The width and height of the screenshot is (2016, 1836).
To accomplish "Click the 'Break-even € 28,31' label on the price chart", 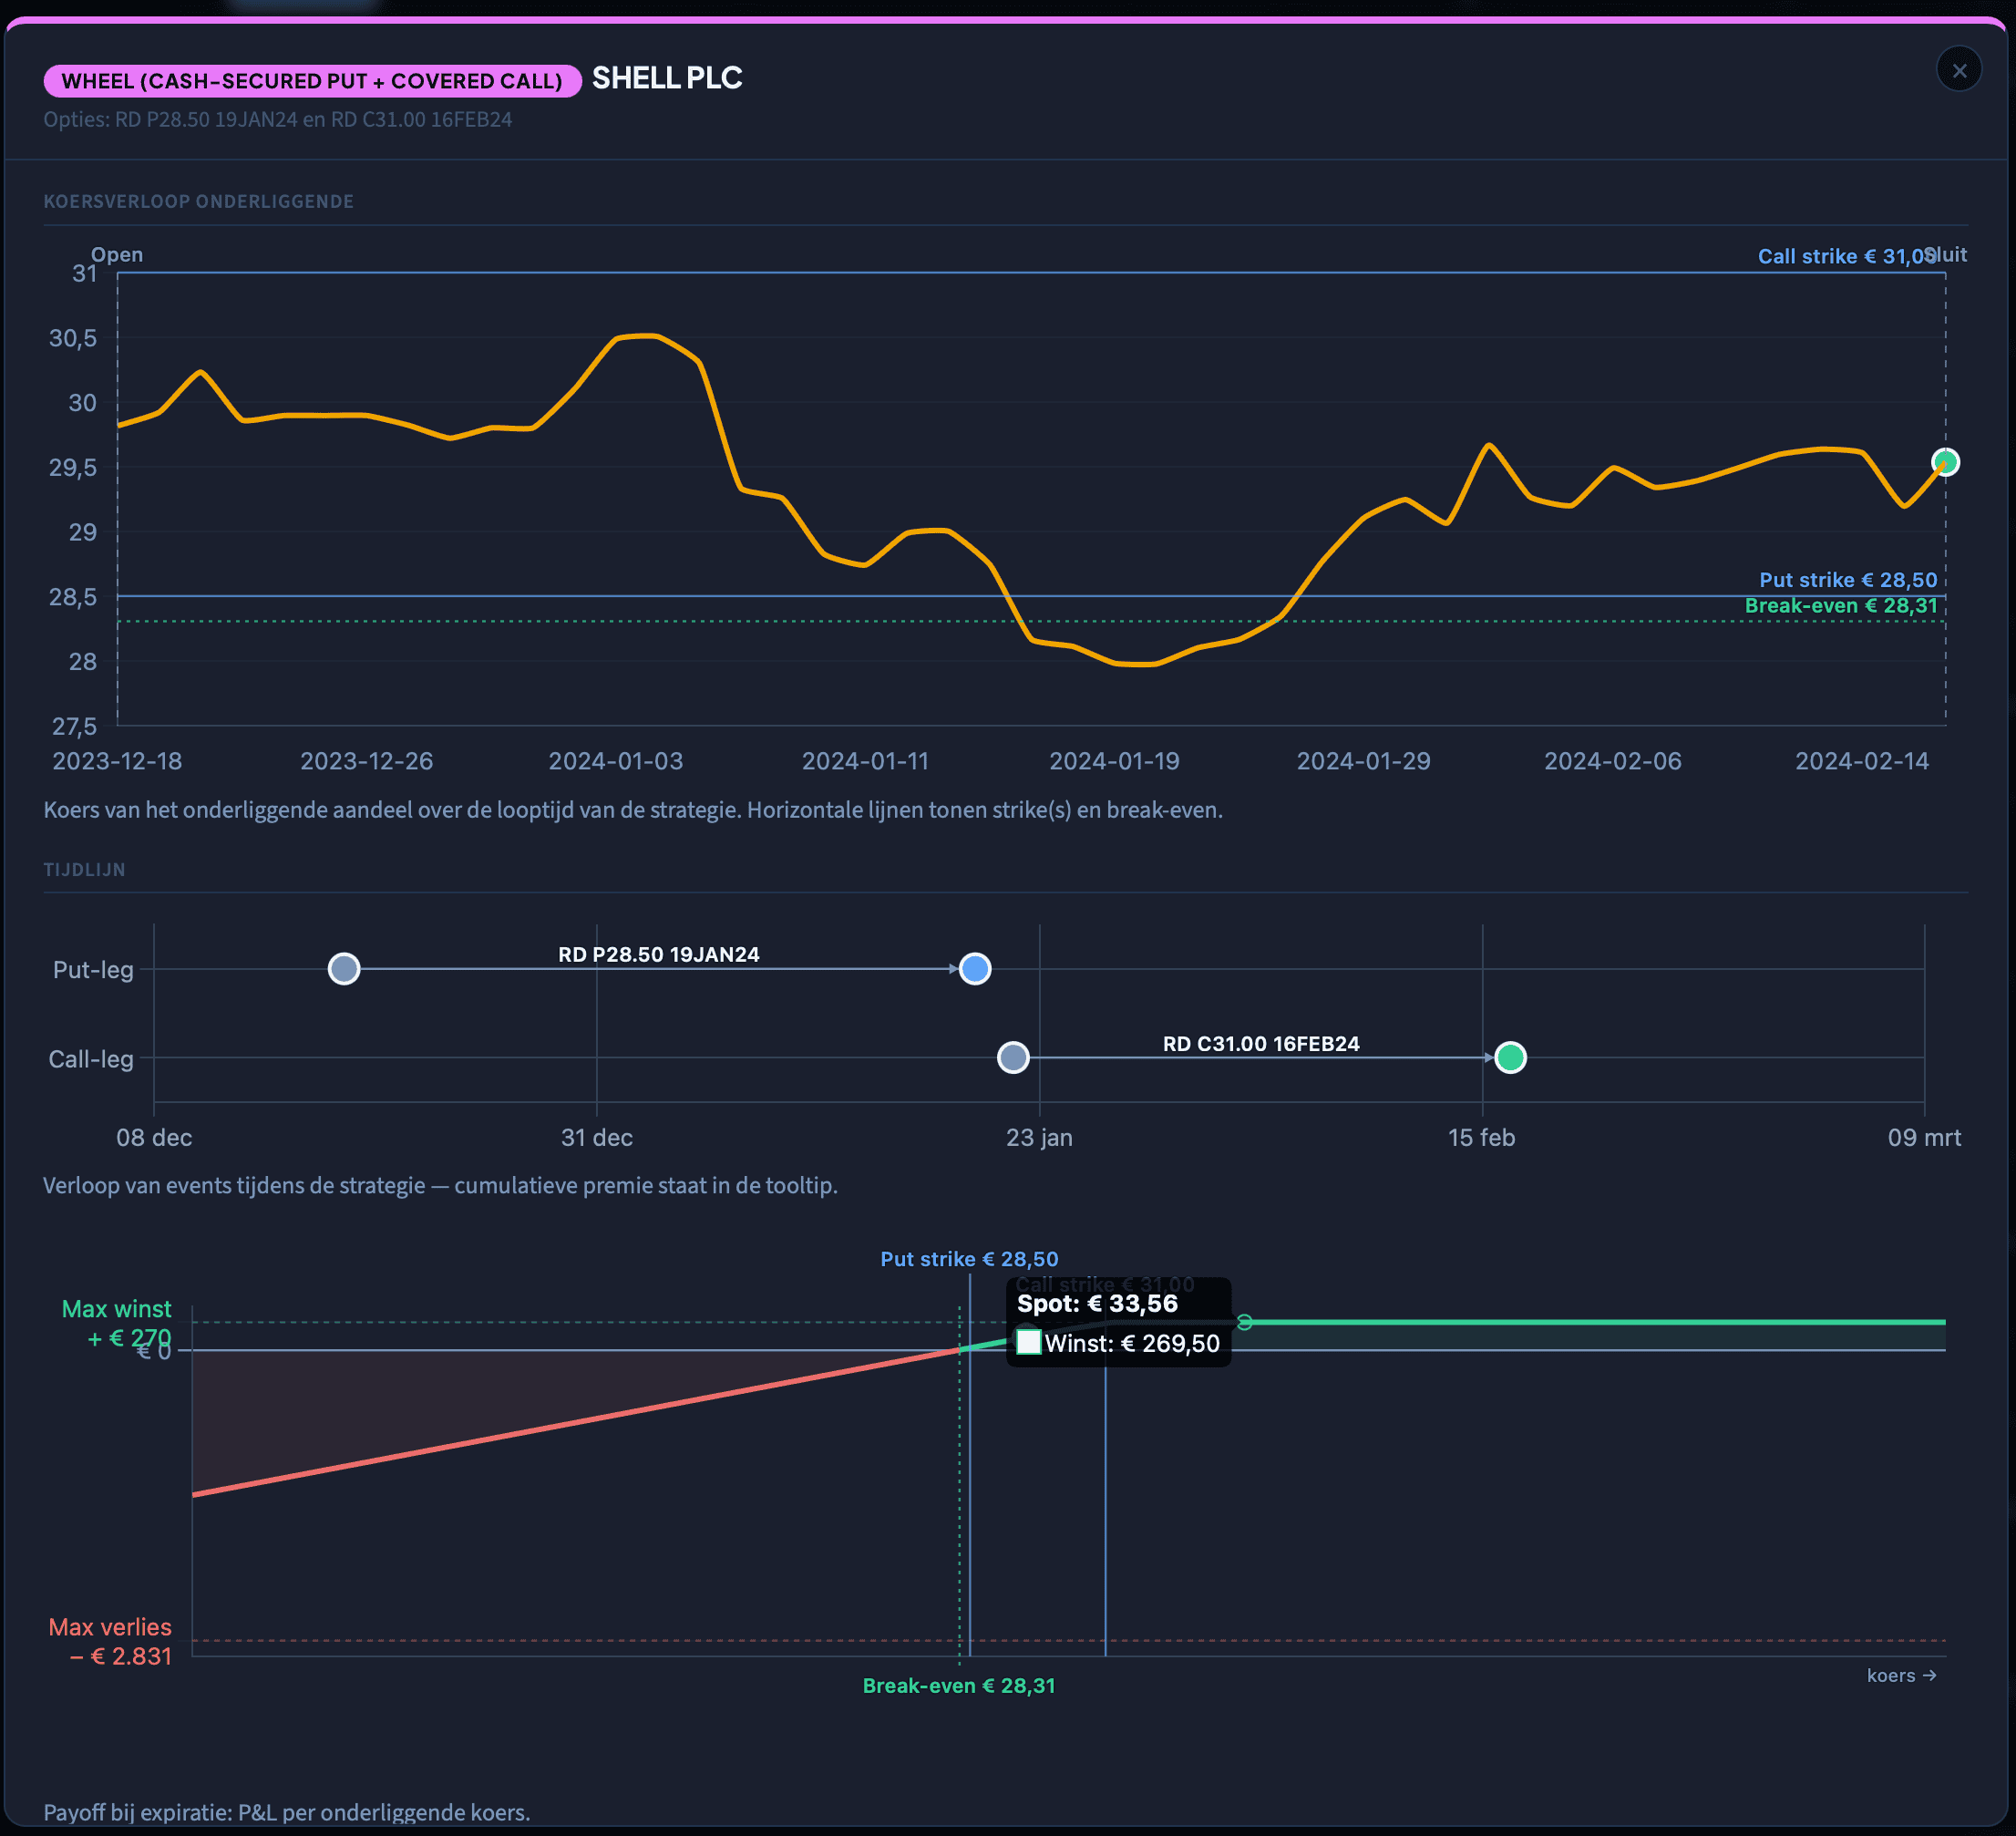I will 1840,605.
